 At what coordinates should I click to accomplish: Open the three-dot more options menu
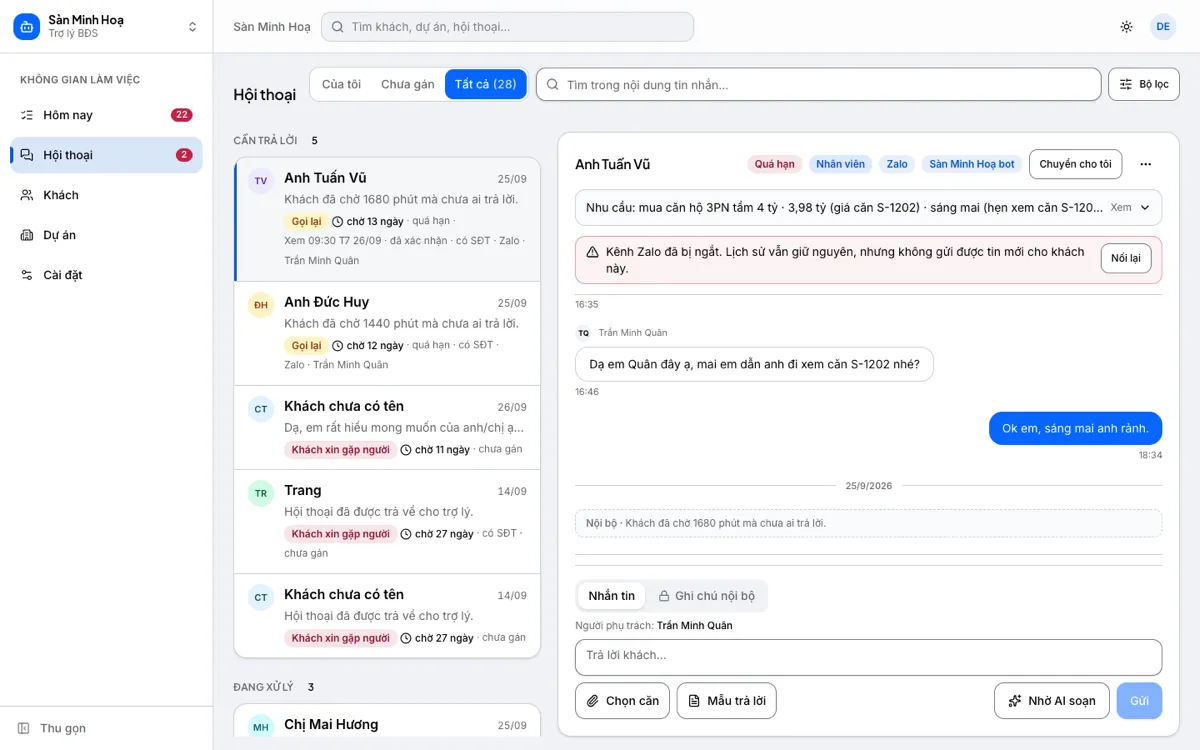pyautogui.click(x=1146, y=164)
